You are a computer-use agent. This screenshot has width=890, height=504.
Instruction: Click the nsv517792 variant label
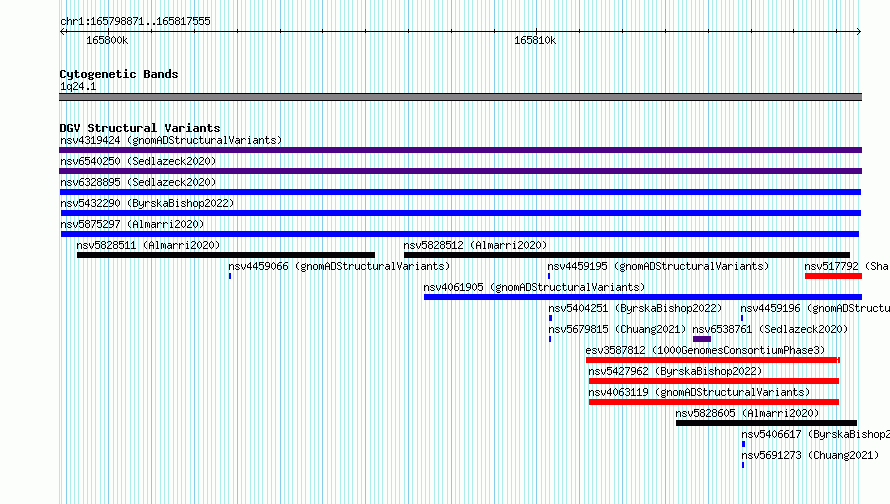846,266
